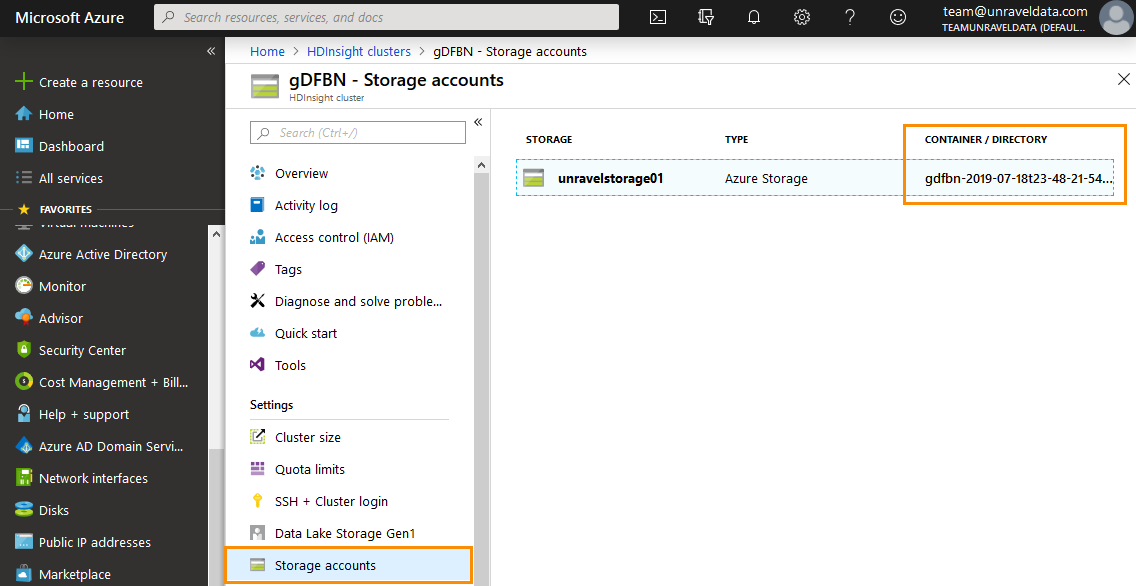Click the feedback smiley icon

click(898, 17)
